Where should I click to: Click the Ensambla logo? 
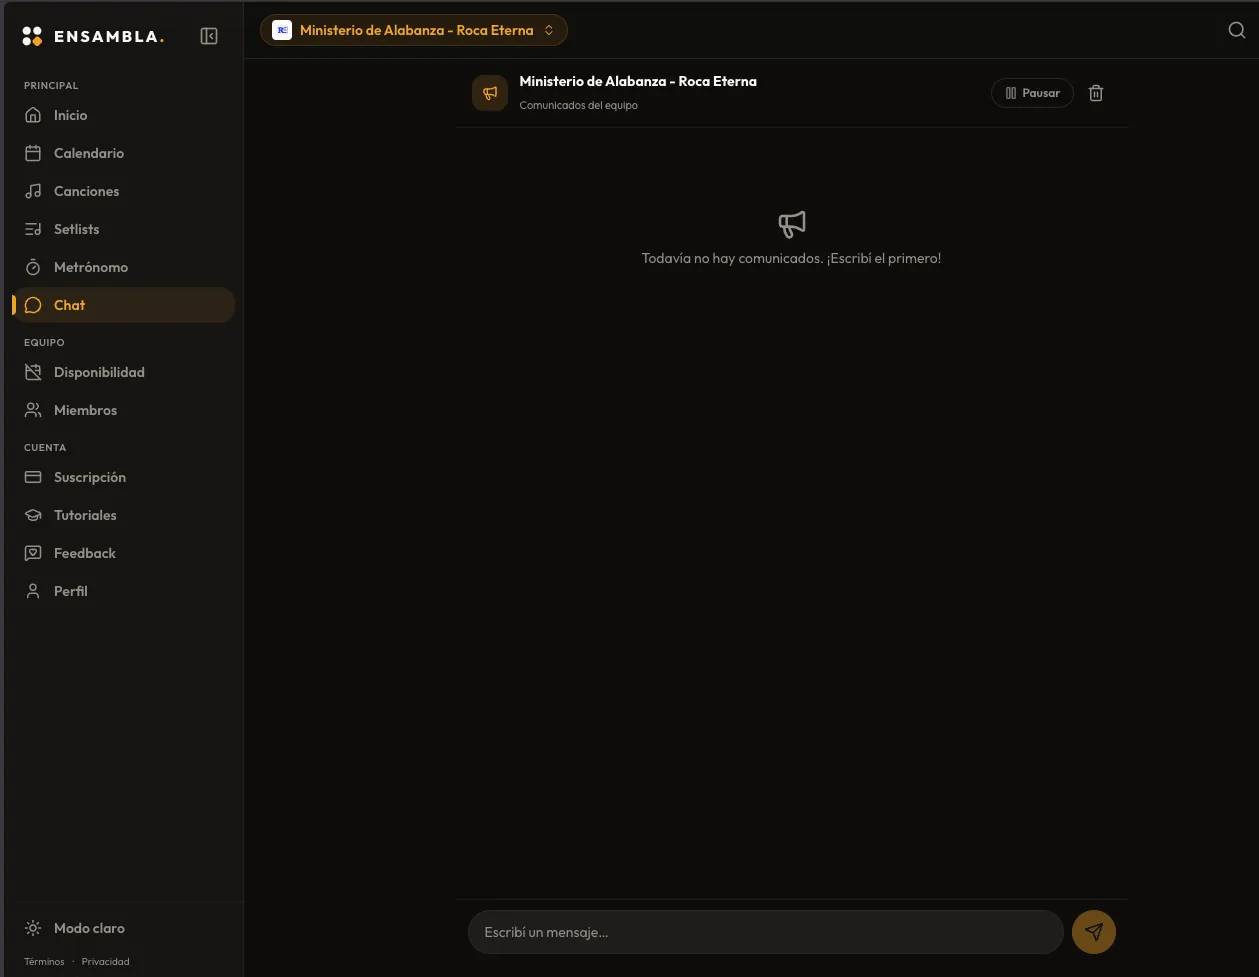pos(93,37)
